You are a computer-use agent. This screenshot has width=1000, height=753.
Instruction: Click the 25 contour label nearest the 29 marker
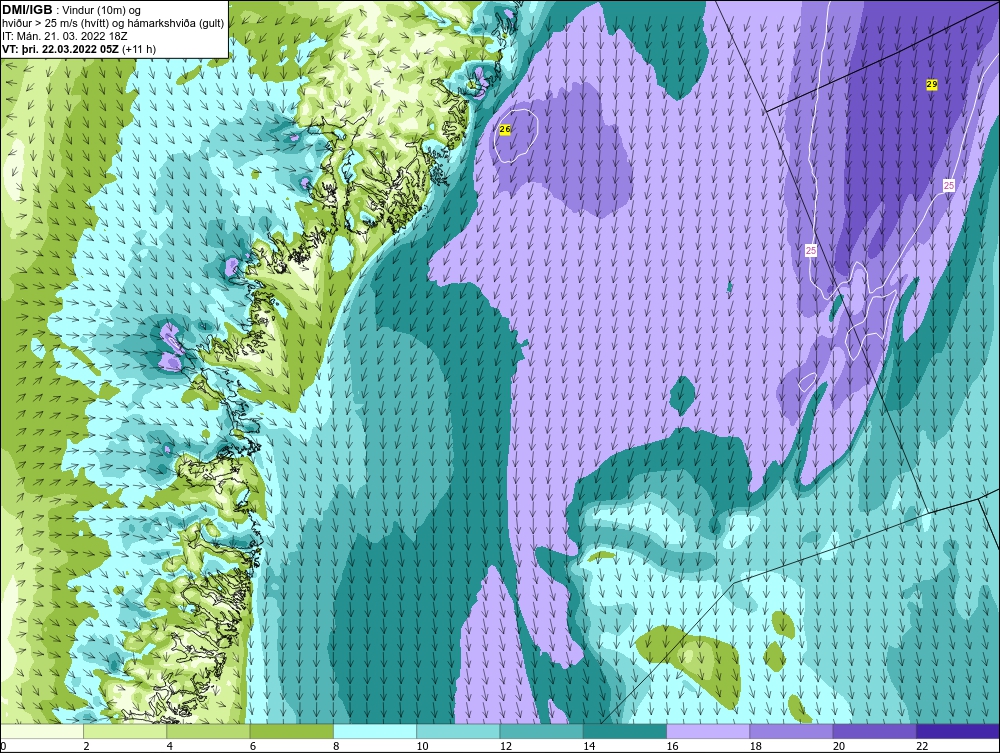949,186
